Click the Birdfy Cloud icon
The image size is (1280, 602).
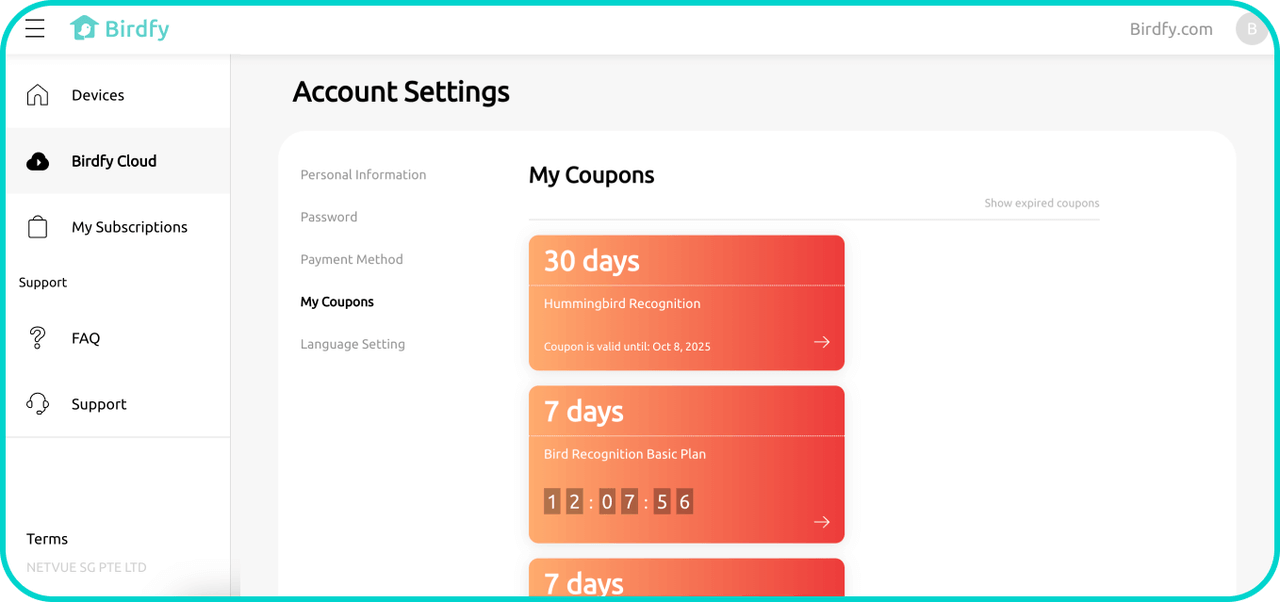(38, 161)
